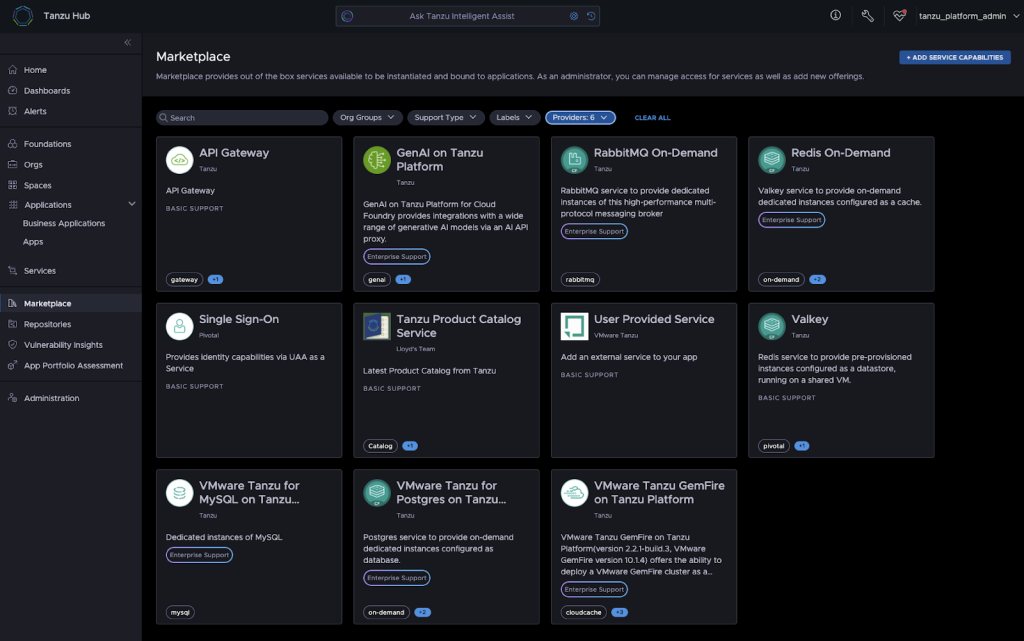The image size is (1024, 641).
Task: Click the wrench tools icon in header
Action: pos(867,16)
